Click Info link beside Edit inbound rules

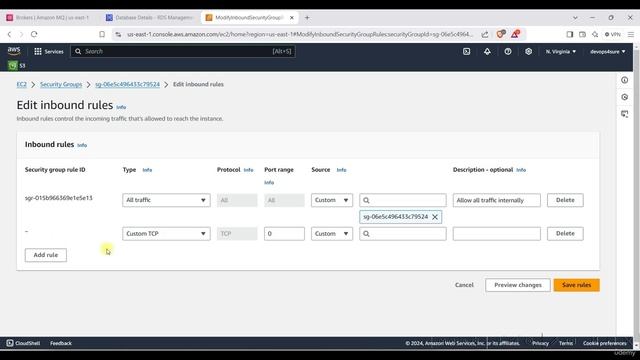(x=121, y=107)
